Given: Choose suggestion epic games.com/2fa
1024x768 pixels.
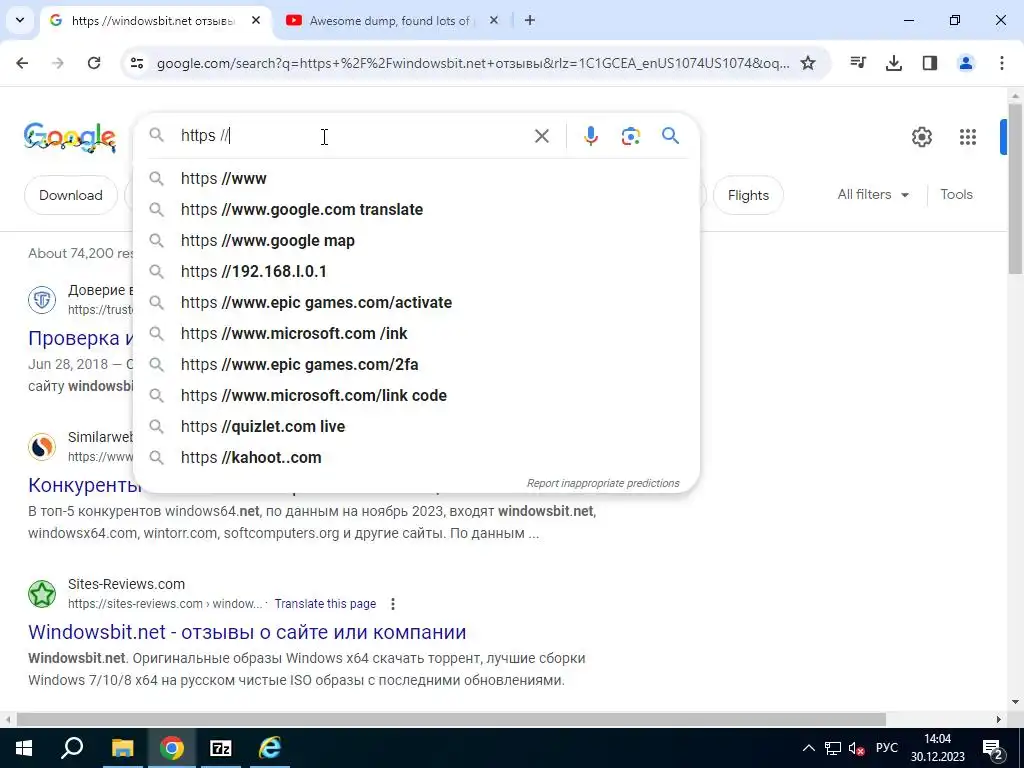Looking at the screenshot, I should (416, 364).
